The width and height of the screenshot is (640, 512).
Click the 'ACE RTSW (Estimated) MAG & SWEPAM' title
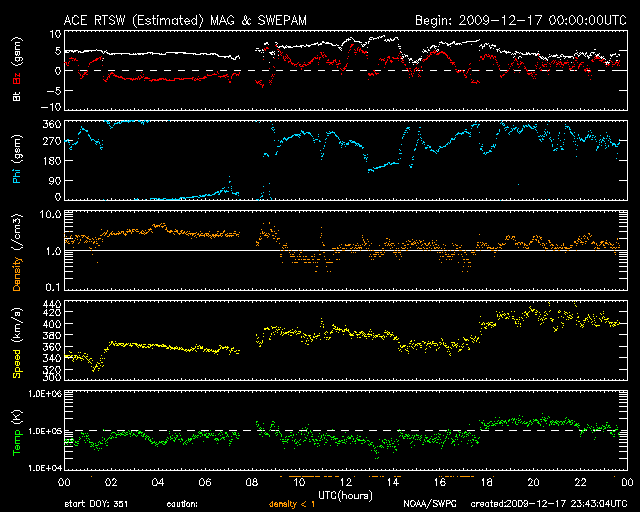185,20
